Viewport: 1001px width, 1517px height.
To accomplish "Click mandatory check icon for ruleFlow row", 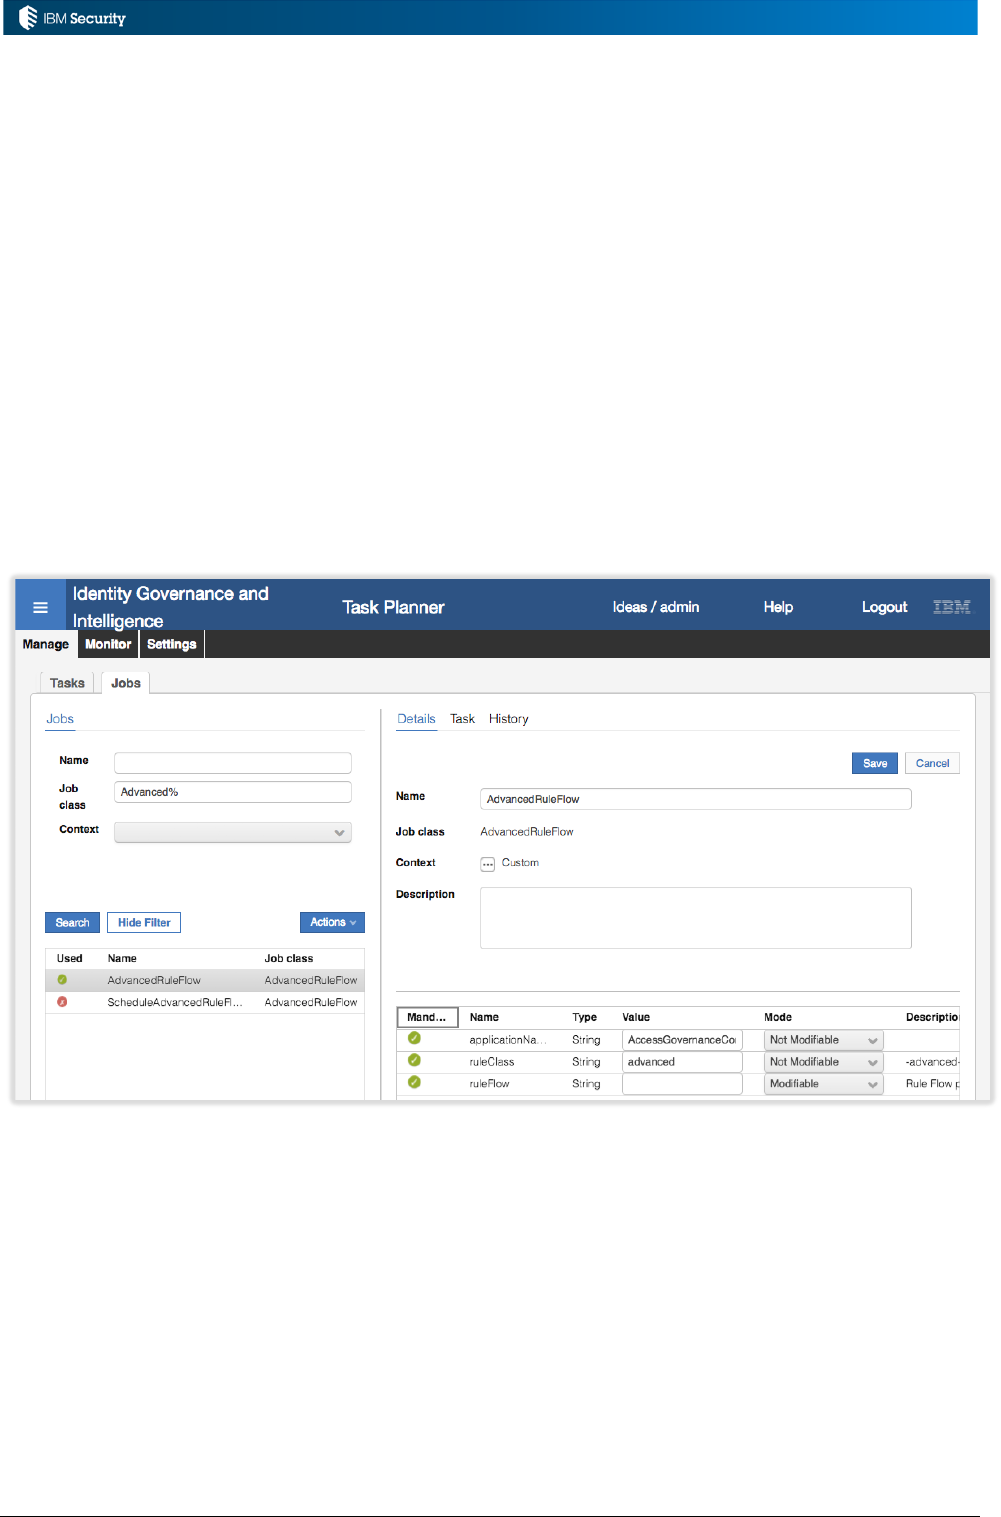I will pos(414,1082).
